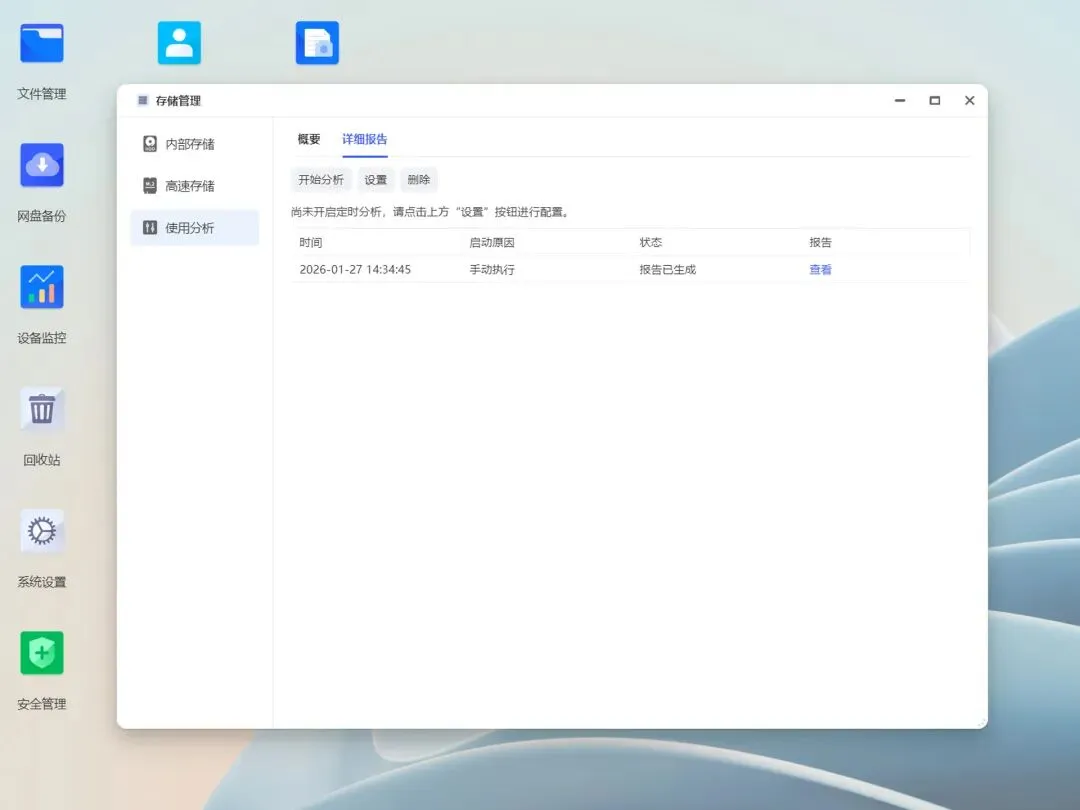
Task: Click the 报告已生成 status cell
Action: point(667,269)
